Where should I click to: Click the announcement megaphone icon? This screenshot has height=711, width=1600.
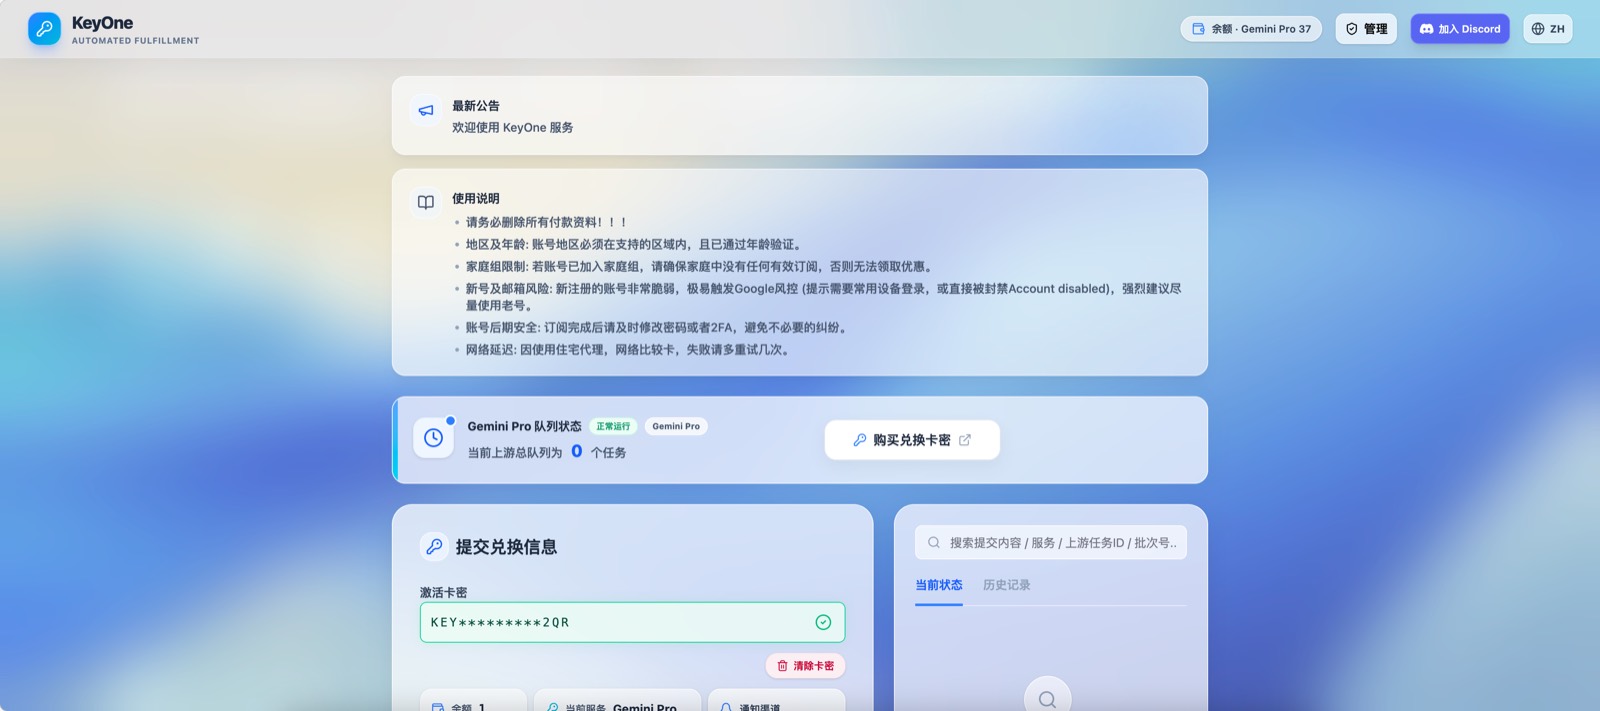(x=426, y=111)
